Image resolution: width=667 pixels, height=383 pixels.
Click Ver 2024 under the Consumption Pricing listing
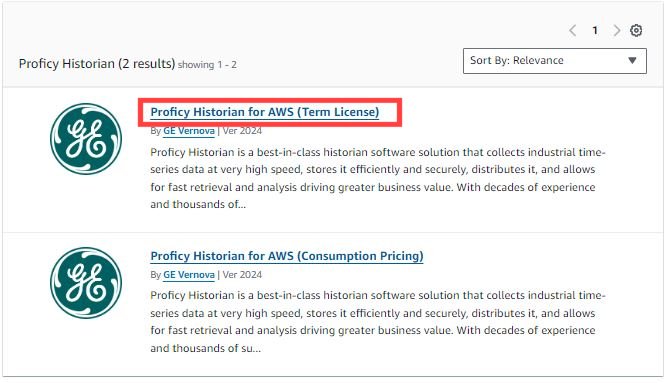(242, 275)
